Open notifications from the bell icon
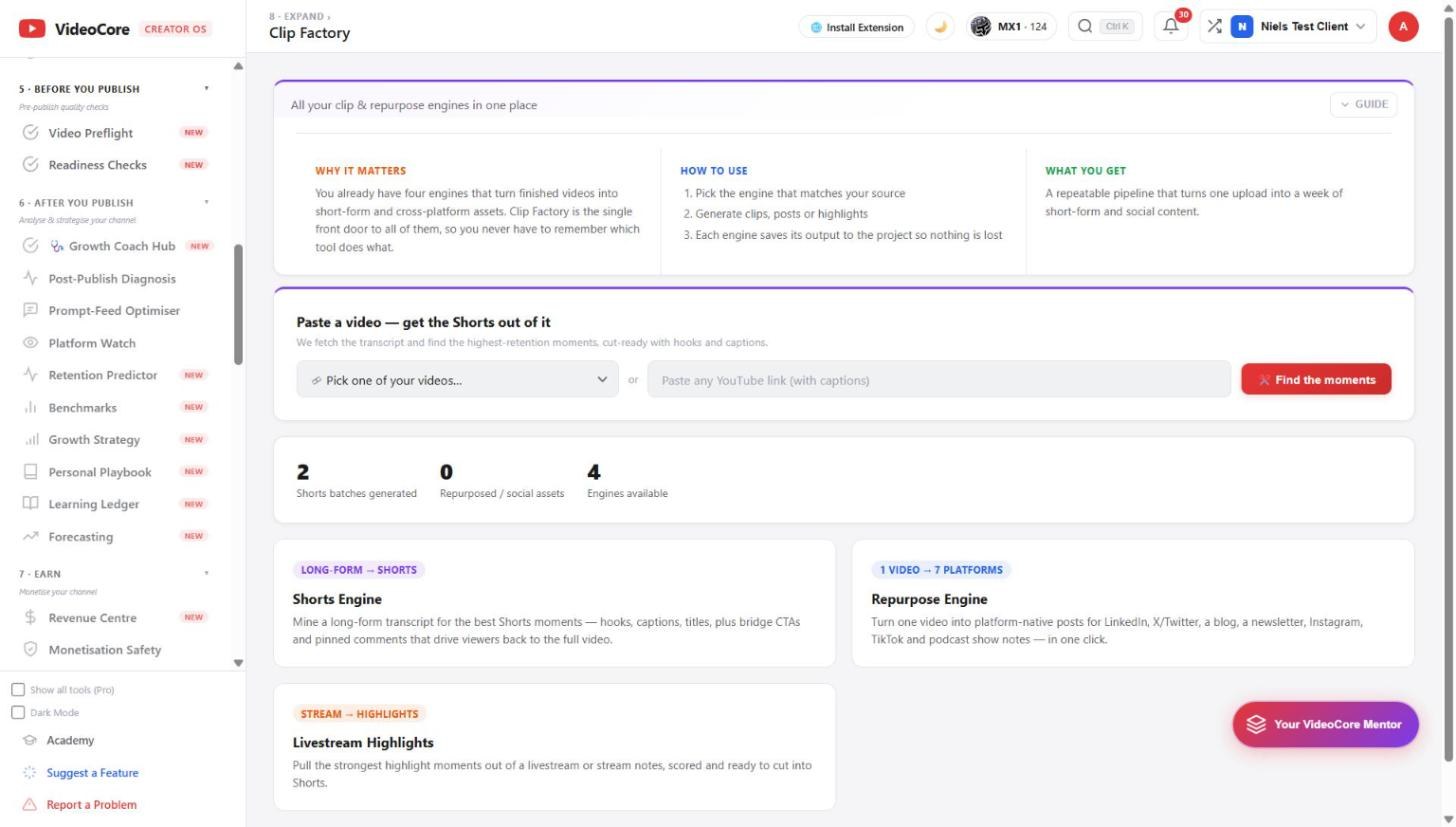This screenshot has width=1456, height=827. click(1171, 27)
